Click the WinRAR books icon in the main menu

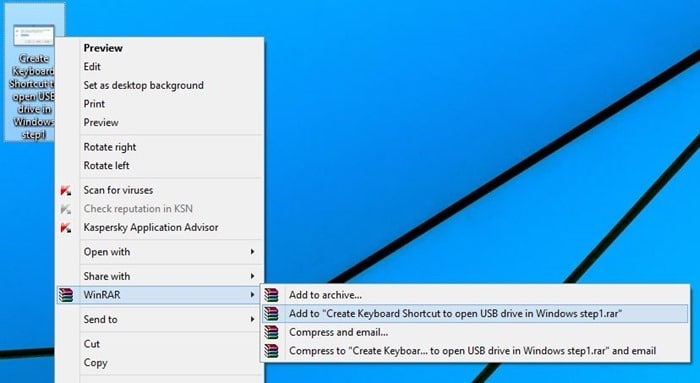click(x=66, y=295)
